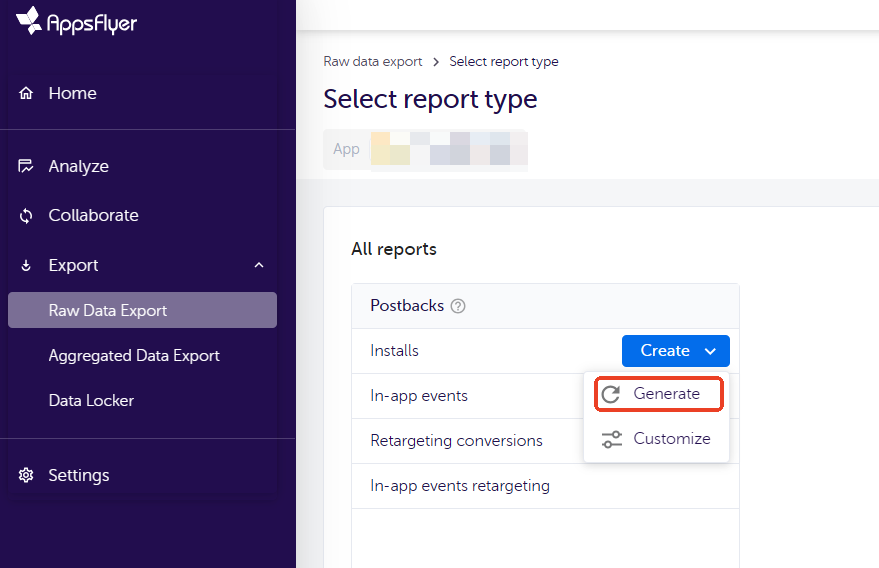The width and height of the screenshot is (879, 568).
Task: Select the In-app events retargeting row
Action: coord(545,486)
